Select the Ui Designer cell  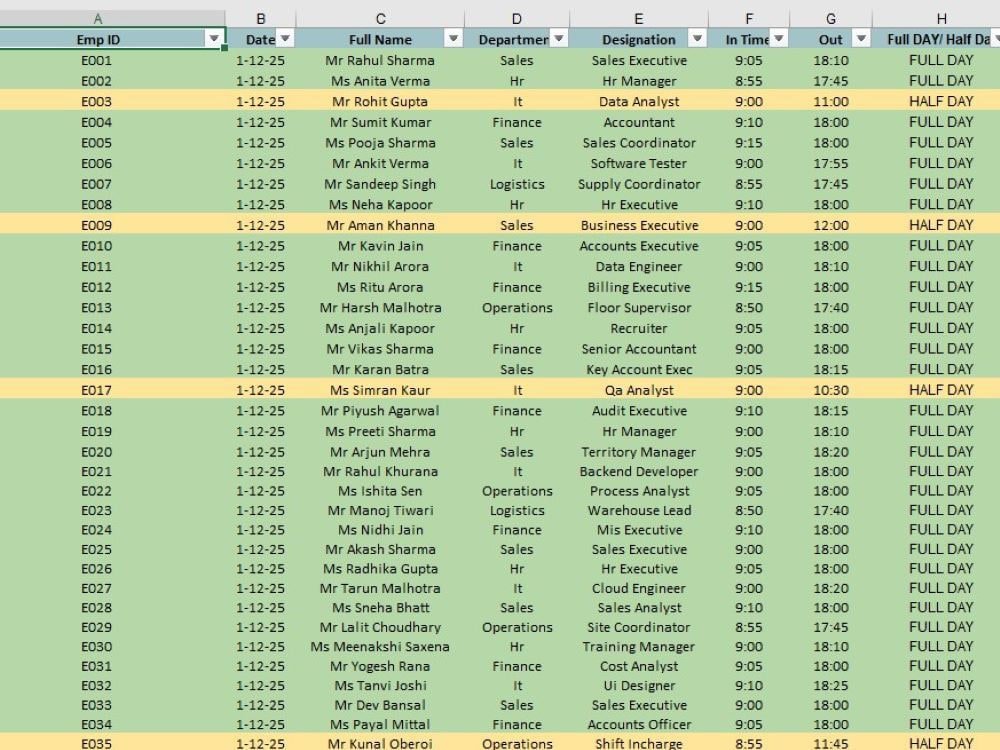point(638,686)
